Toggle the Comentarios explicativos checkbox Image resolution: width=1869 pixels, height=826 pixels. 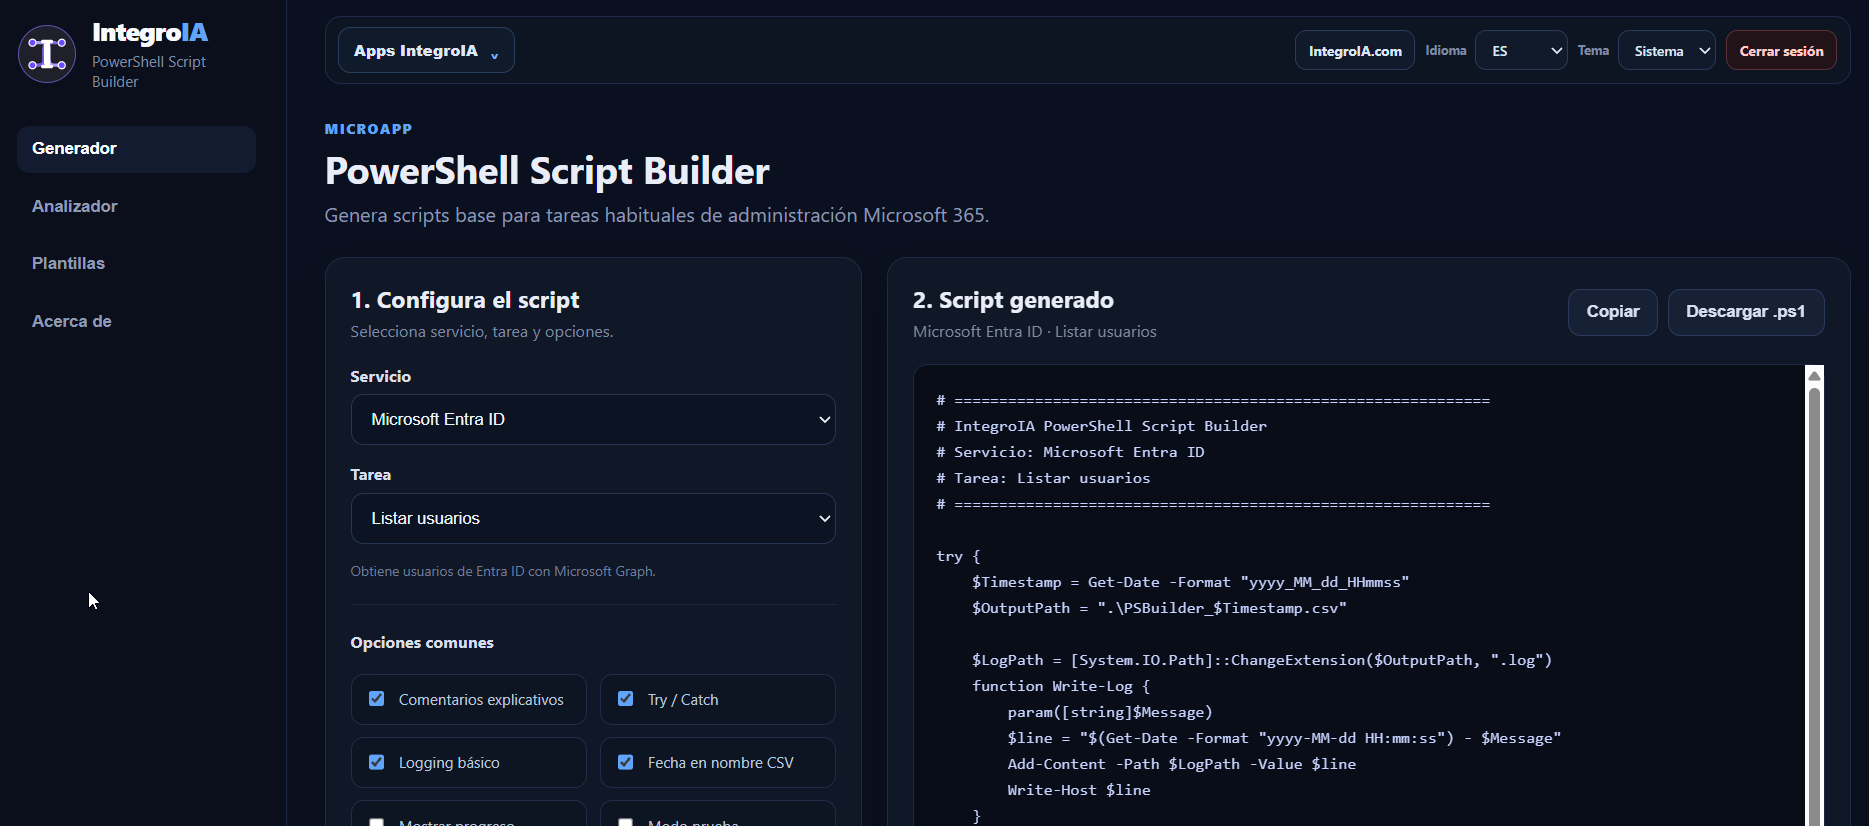pos(376,699)
